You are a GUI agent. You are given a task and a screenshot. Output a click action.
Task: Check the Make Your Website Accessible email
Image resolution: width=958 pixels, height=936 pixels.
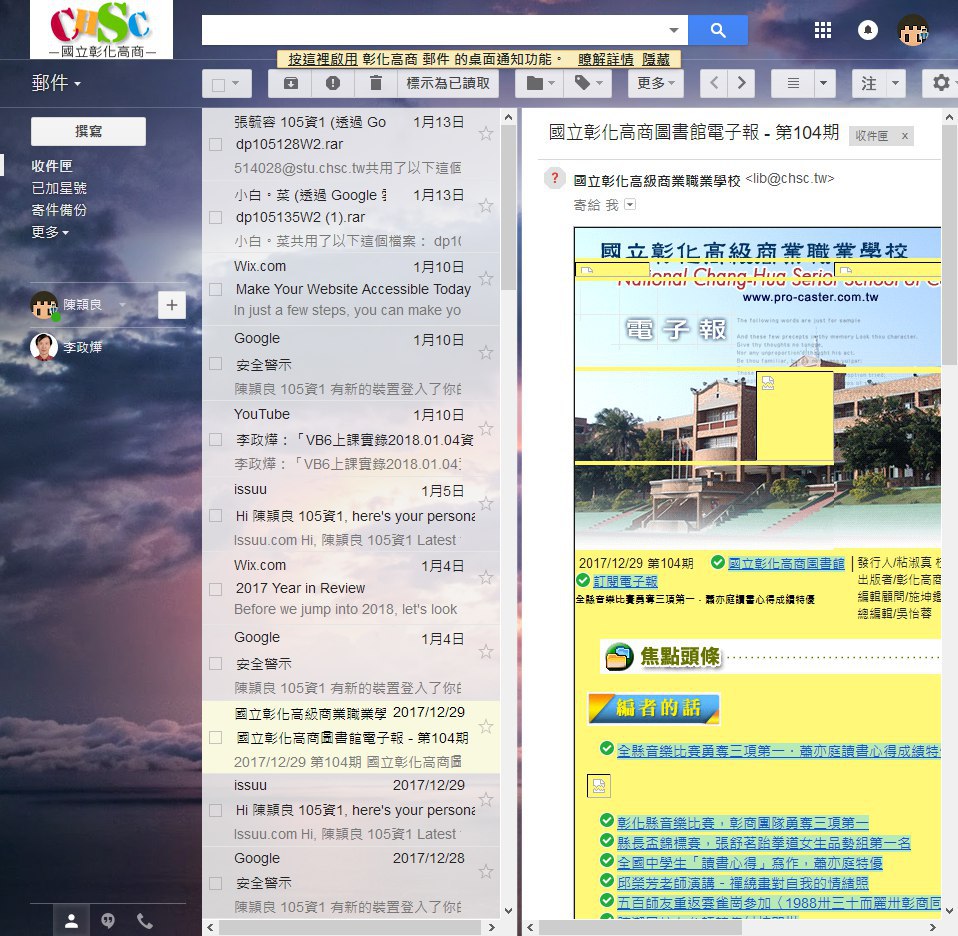[x=215, y=289]
